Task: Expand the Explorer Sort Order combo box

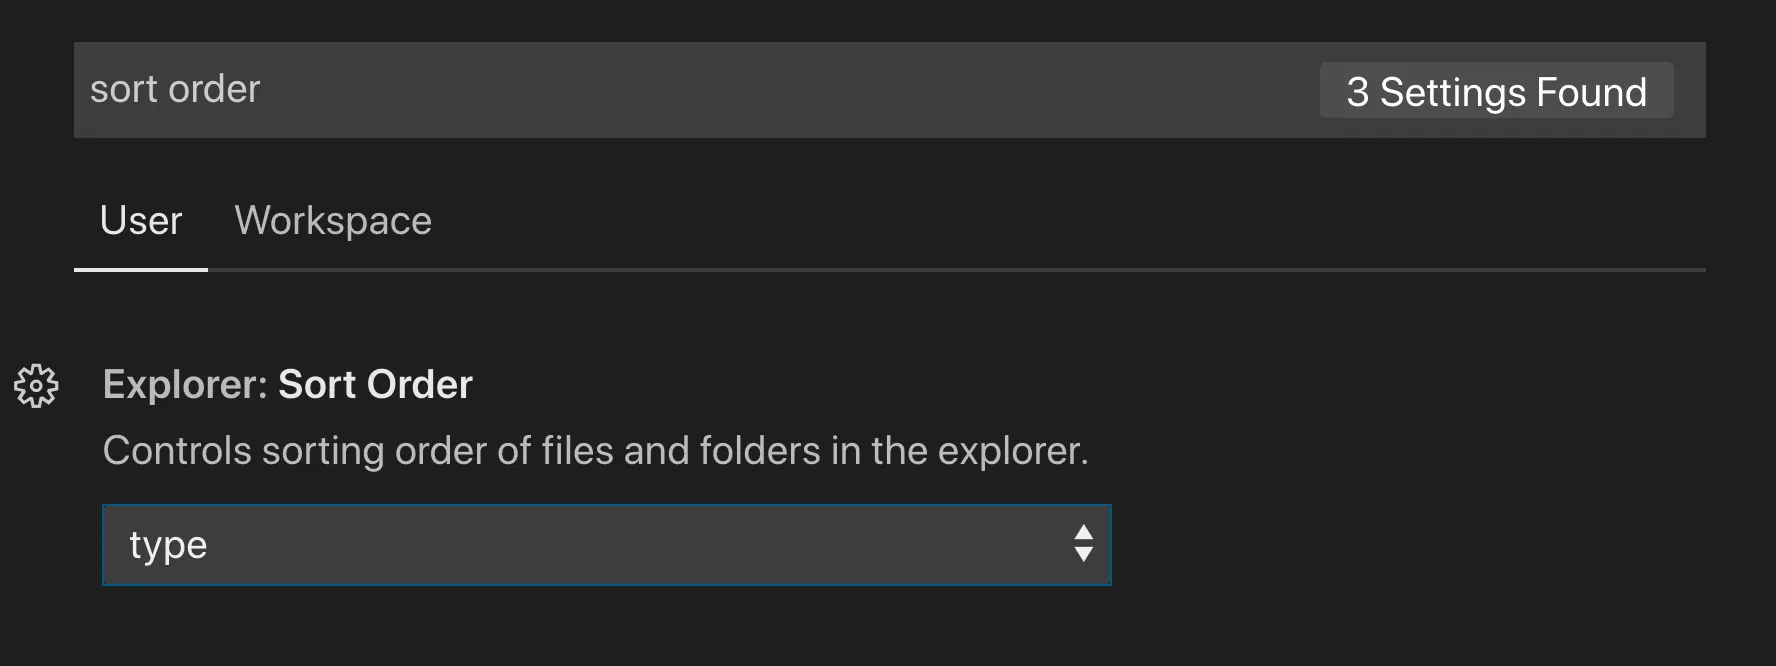Action: tap(606, 545)
